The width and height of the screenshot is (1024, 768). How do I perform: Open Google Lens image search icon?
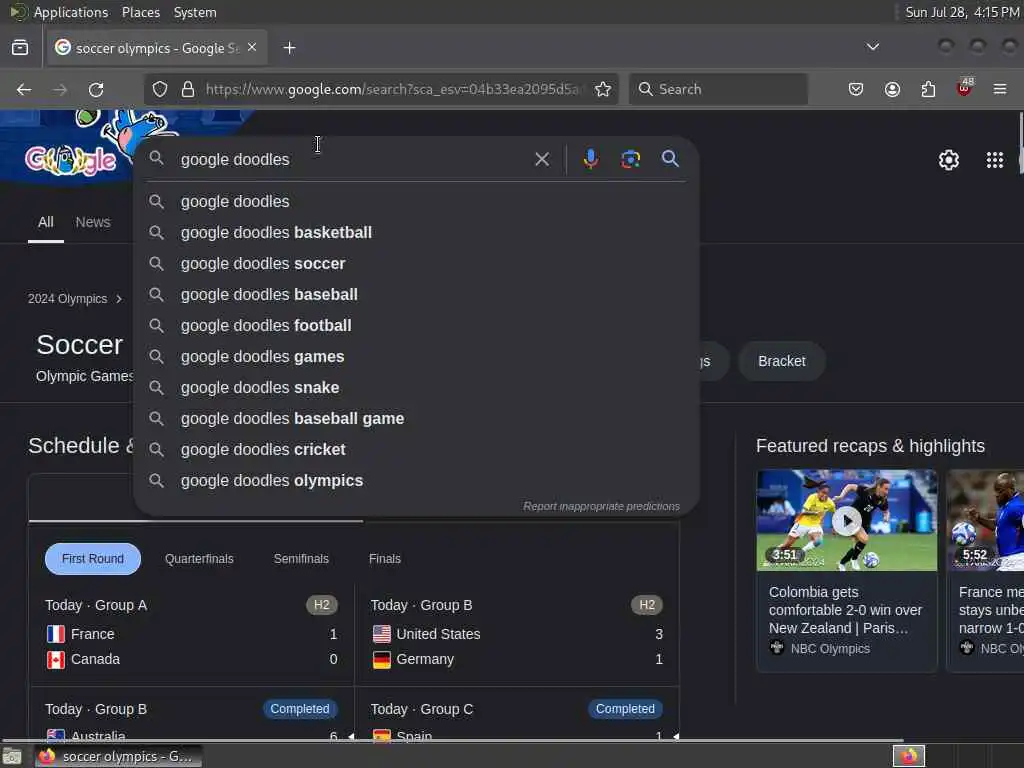[x=630, y=159]
